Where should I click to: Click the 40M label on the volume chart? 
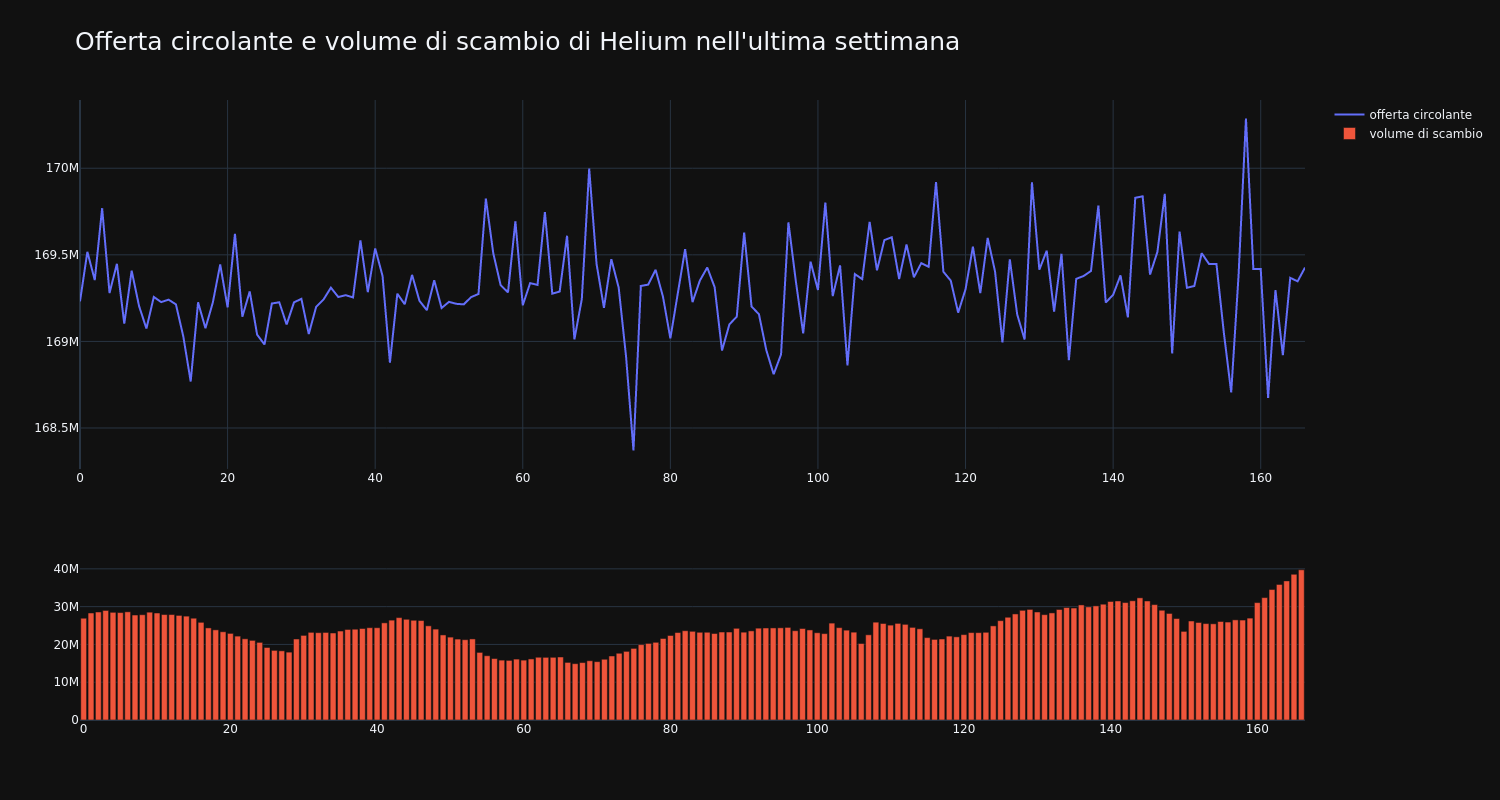66,569
